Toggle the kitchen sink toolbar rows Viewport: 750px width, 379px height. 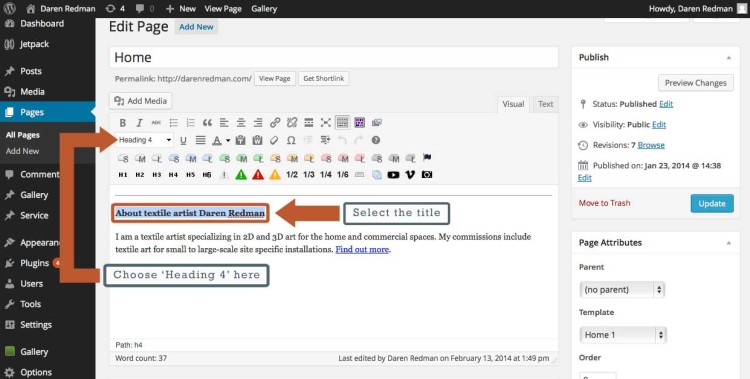[342, 123]
